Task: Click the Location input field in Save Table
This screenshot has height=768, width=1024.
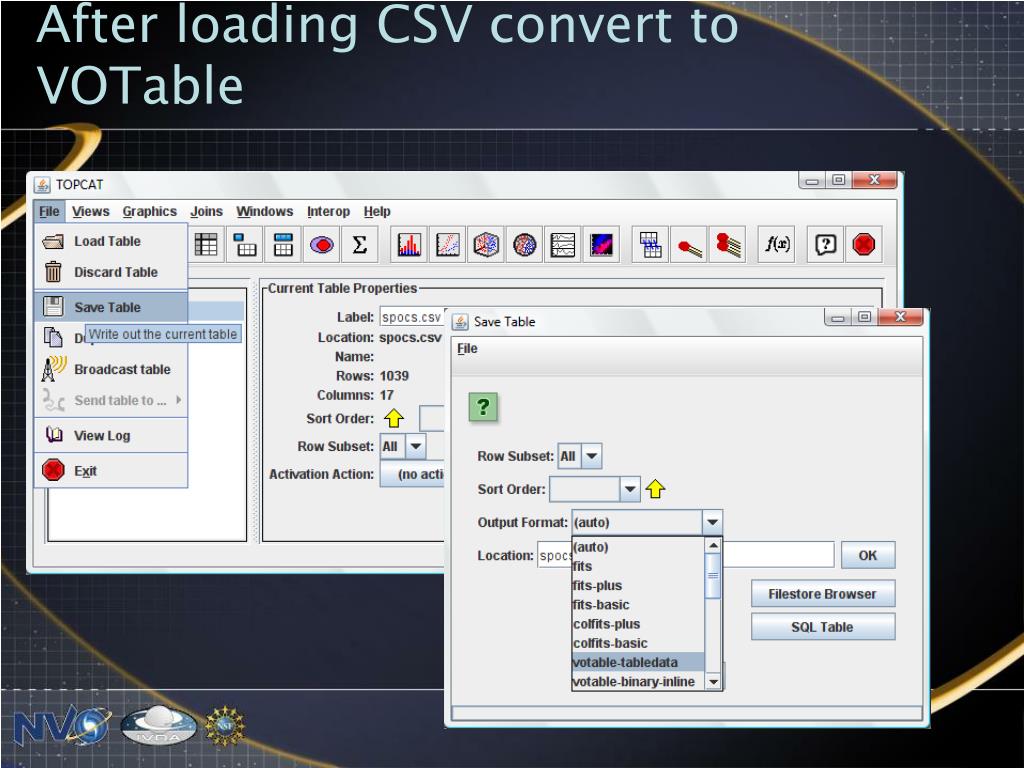Action: point(686,555)
